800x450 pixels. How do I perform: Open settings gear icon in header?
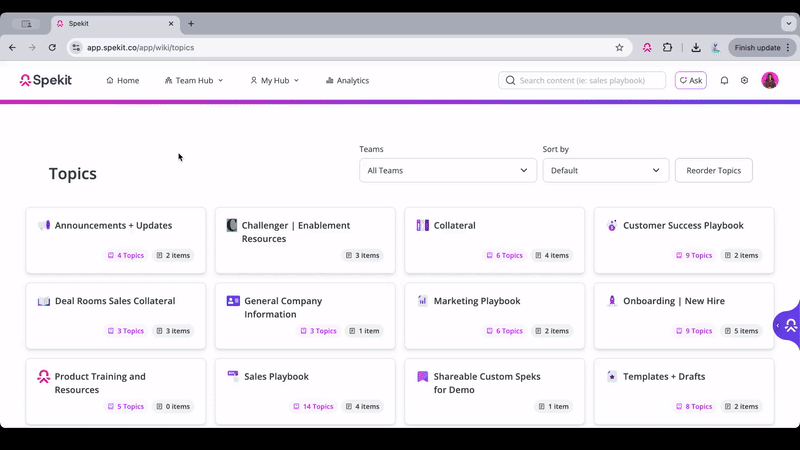coord(744,80)
